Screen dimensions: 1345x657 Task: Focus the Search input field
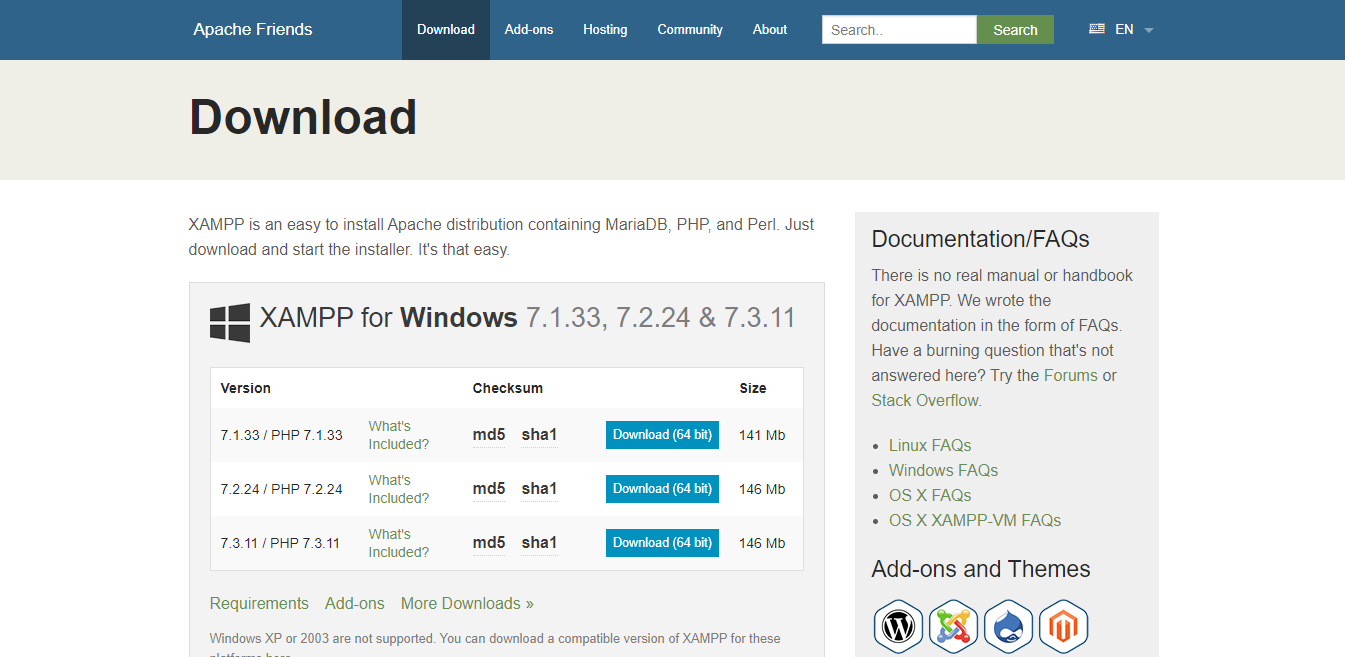(x=899, y=30)
